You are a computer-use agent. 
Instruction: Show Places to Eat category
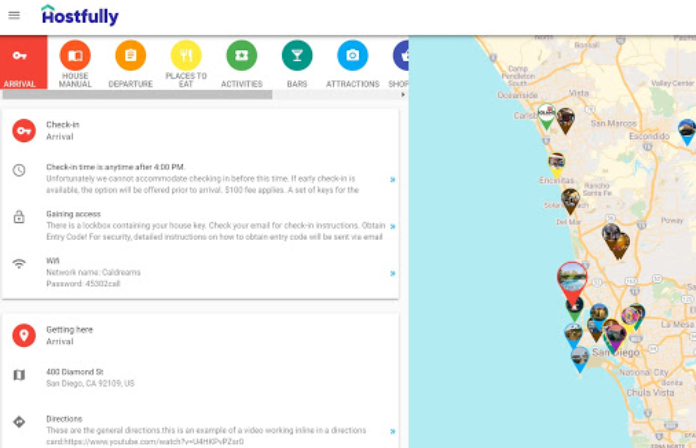tap(186, 63)
